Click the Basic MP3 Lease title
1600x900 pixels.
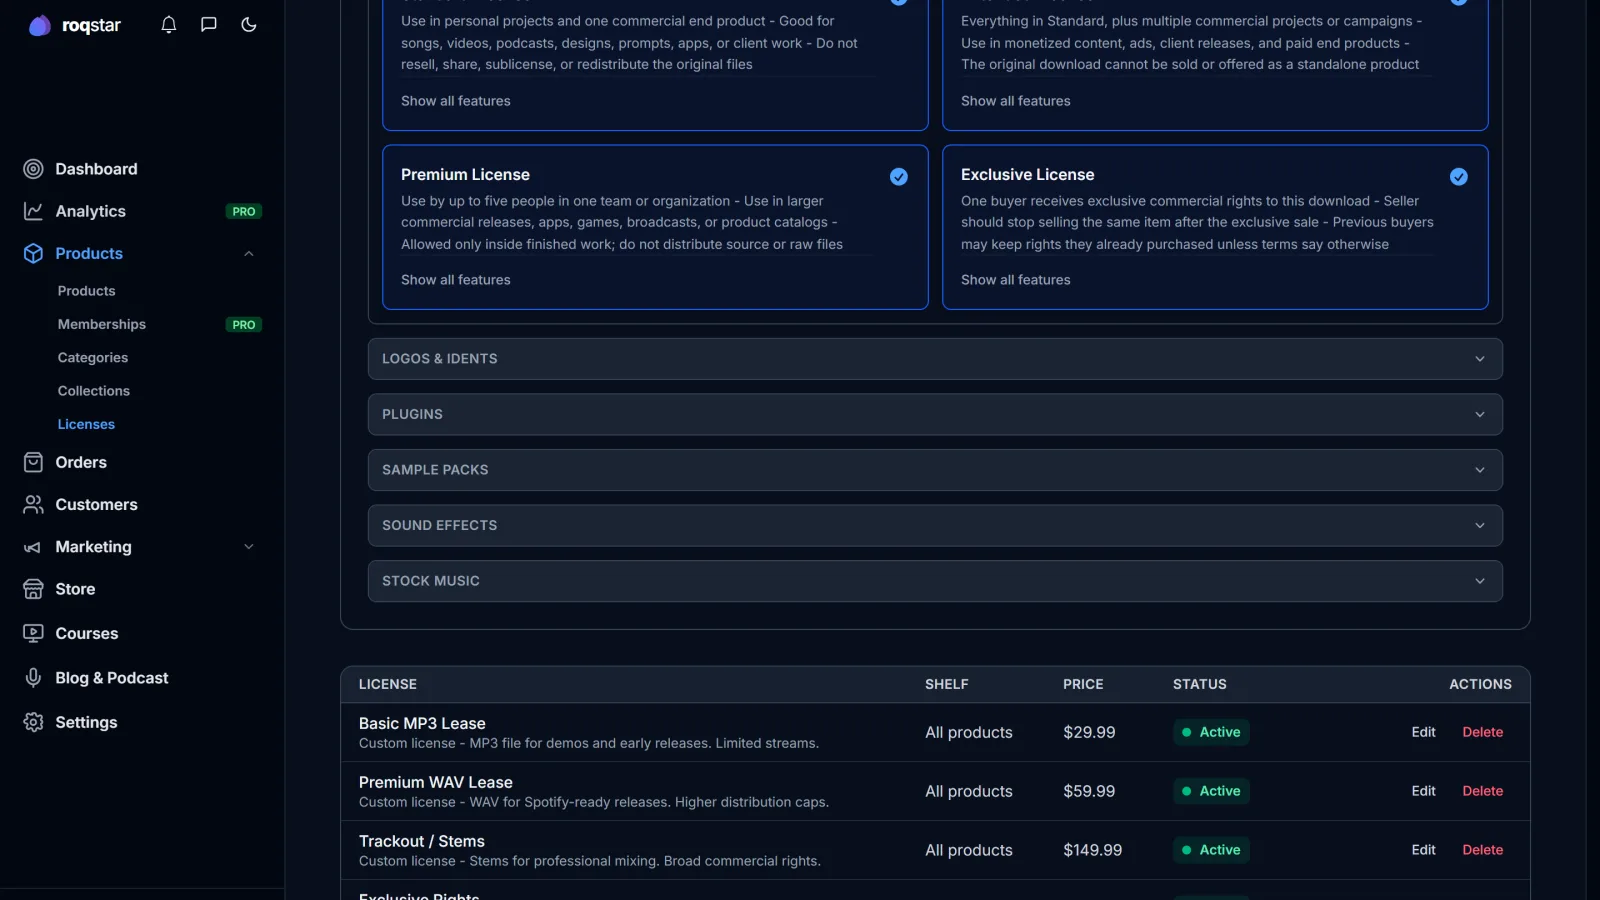(422, 723)
